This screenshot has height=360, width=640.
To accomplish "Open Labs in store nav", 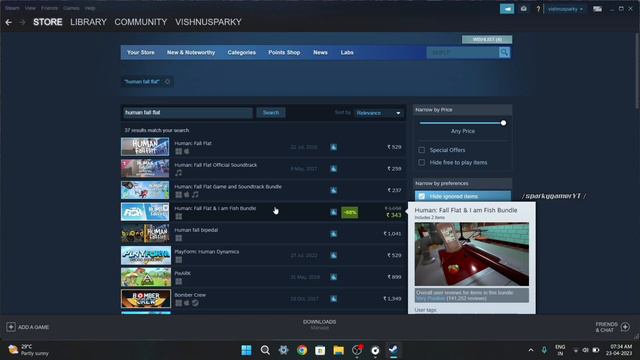I will pyautogui.click(x=347, y=52).
